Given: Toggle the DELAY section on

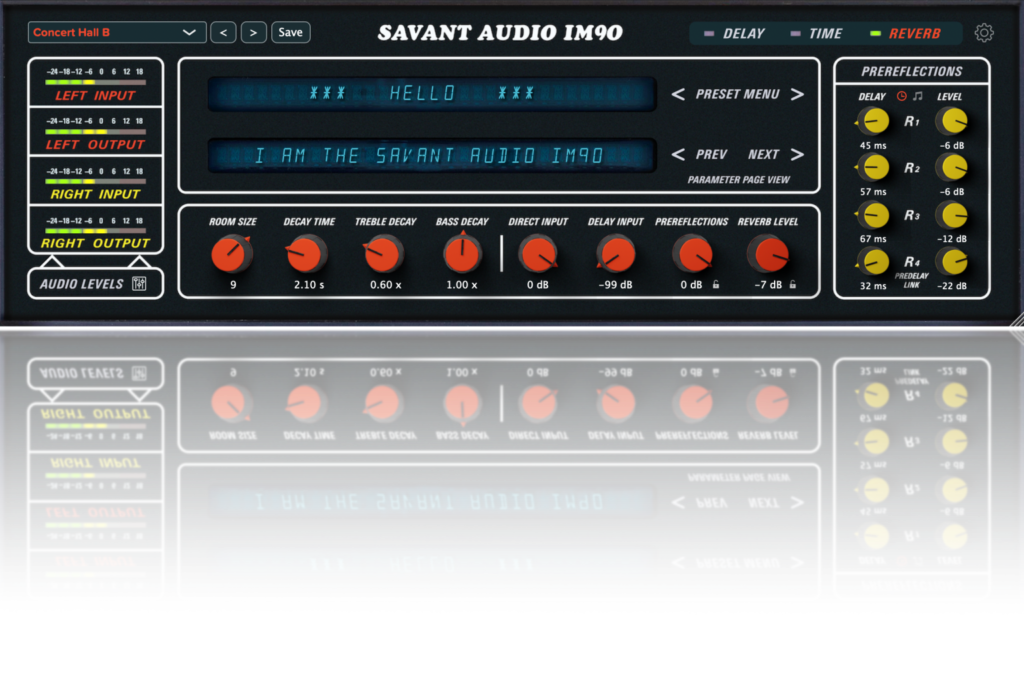Looking at the screenshot, I should (735, 33).
